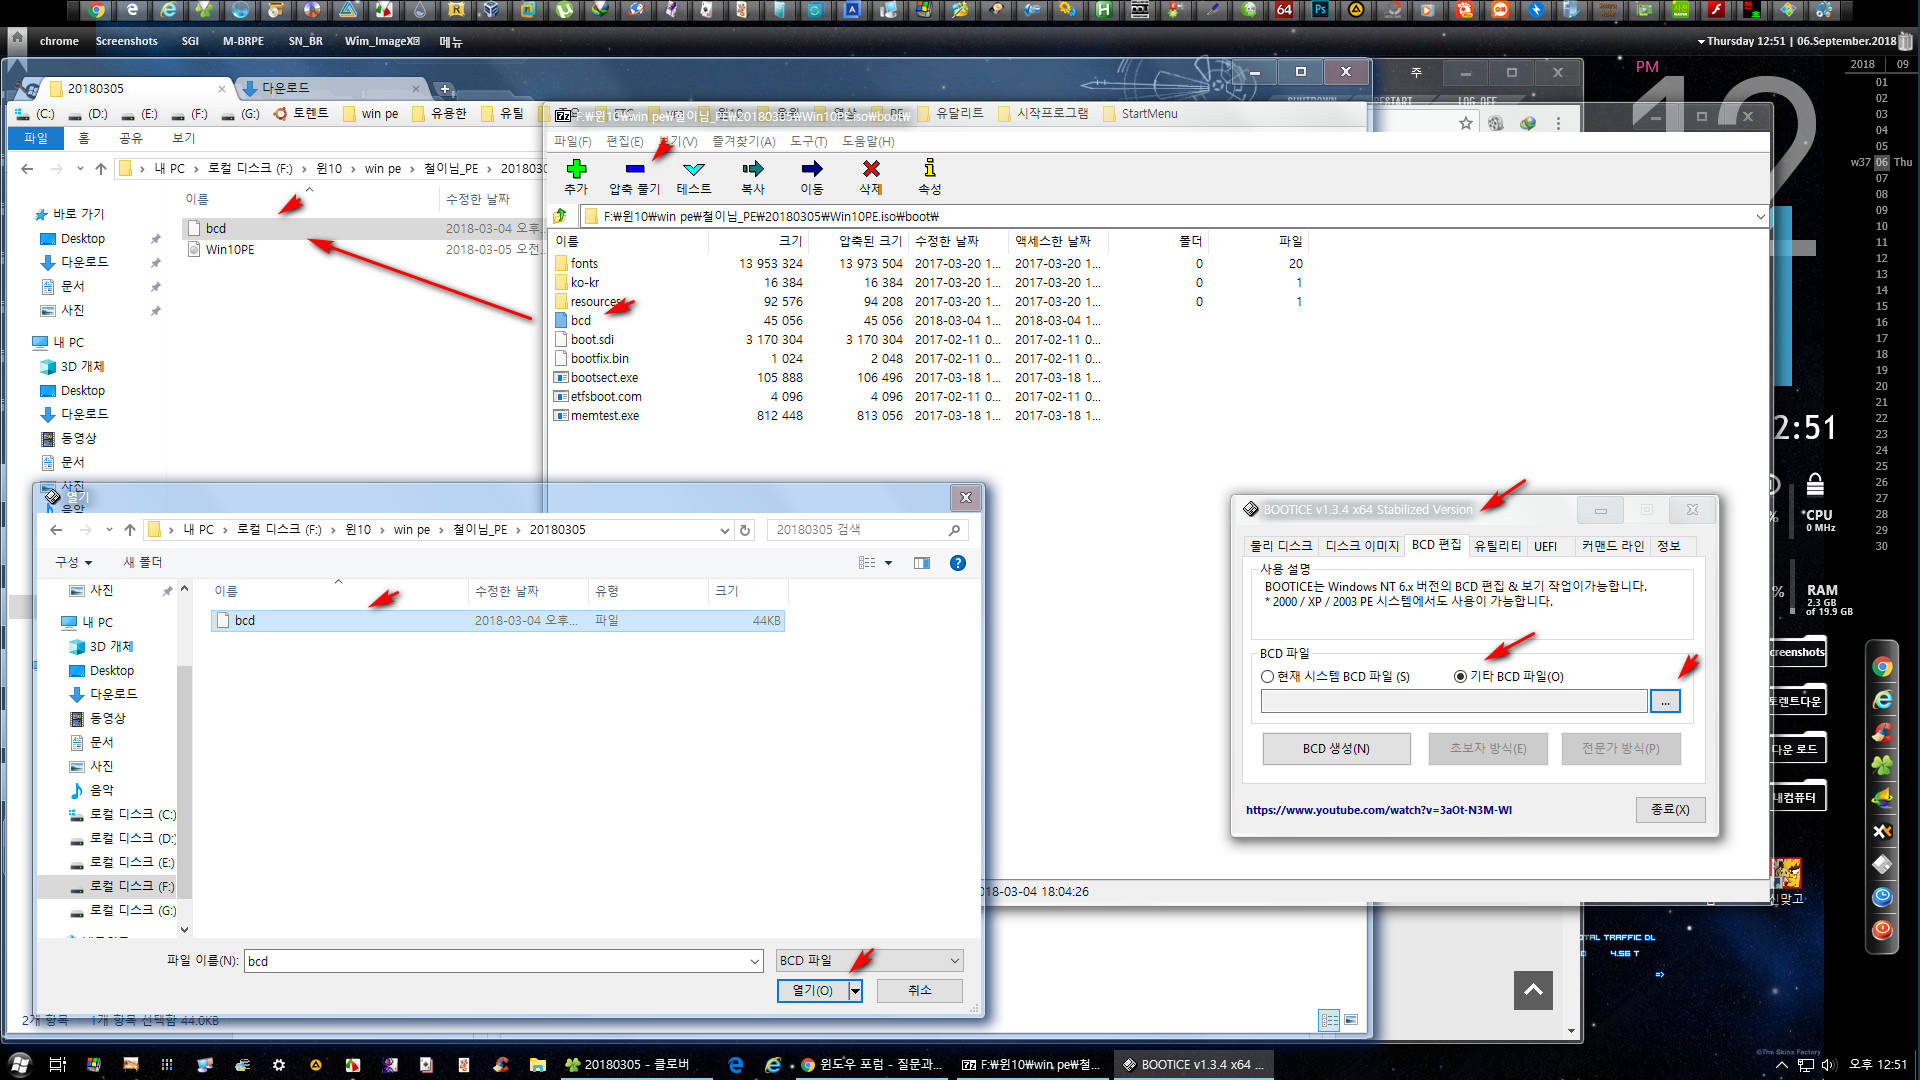
Task: Click the refresh icon in the open dialog
Action: coord(745,530)
